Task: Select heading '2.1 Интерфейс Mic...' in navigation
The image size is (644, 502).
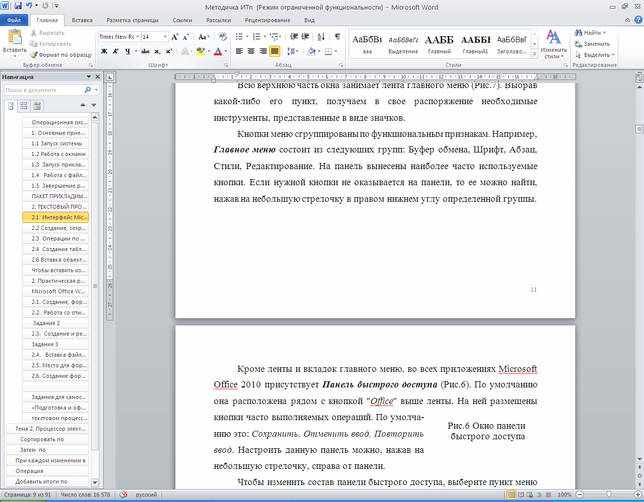Action: (x=55, y=217)
